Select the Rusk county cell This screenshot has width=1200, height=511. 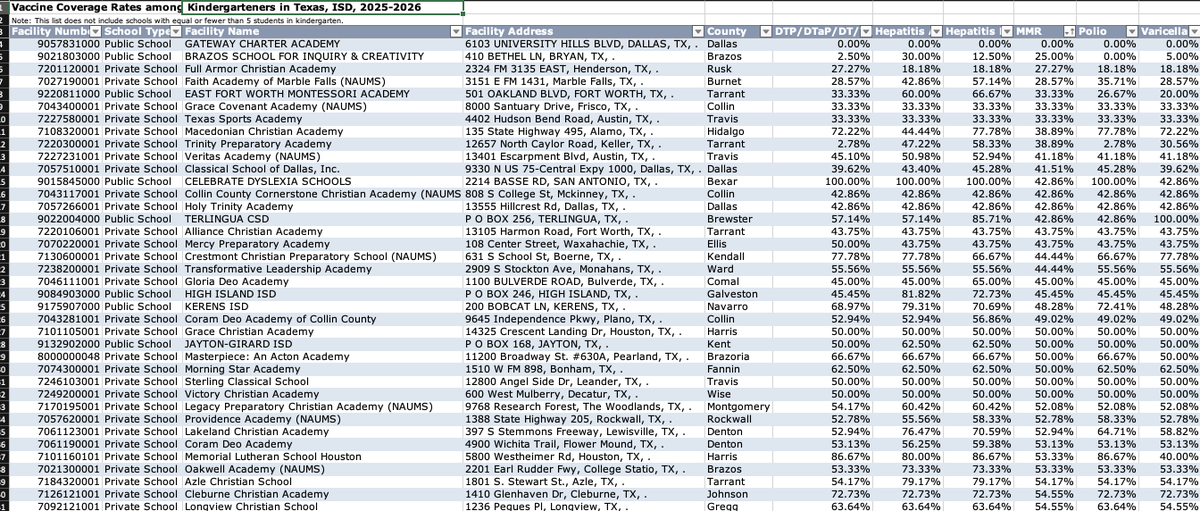coord(738,70)
